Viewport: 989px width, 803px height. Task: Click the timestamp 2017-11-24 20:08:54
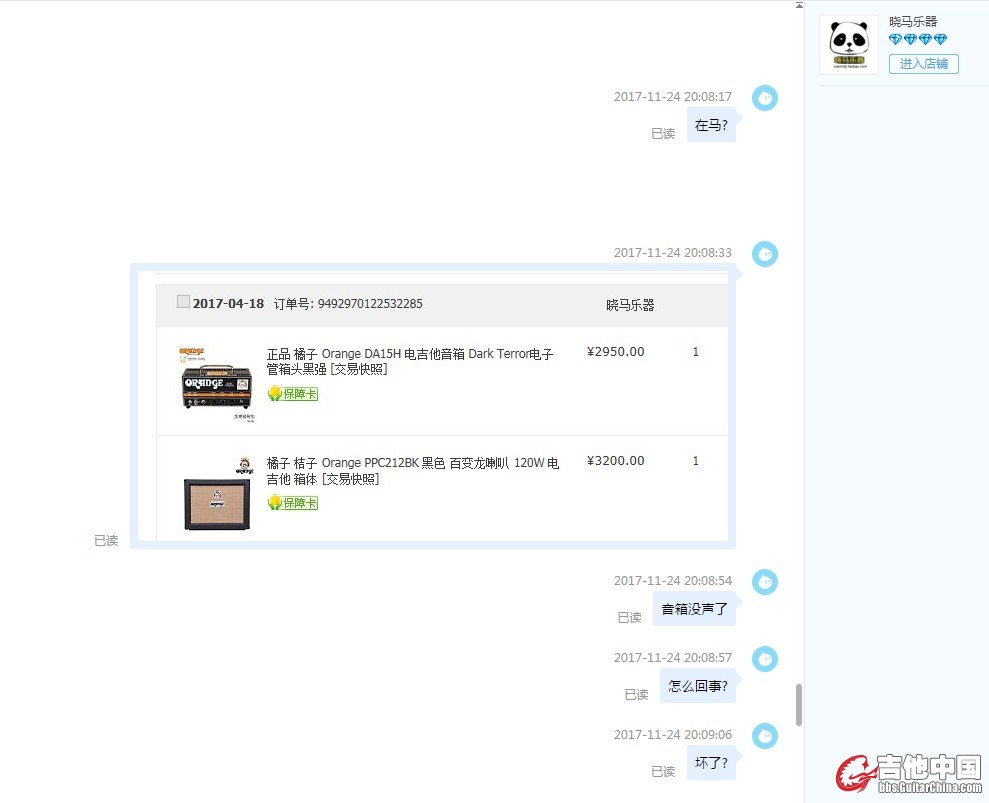[x=673, y=580]
